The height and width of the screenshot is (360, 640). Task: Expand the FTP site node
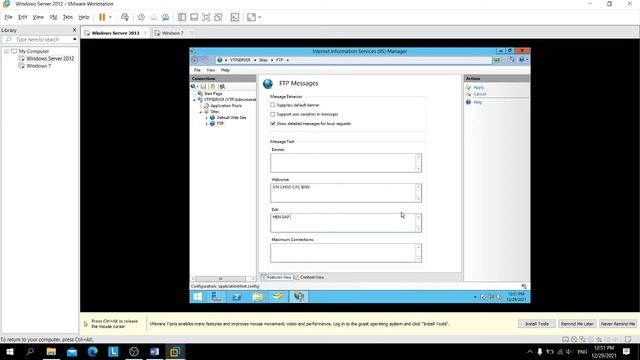click(207, 124)
